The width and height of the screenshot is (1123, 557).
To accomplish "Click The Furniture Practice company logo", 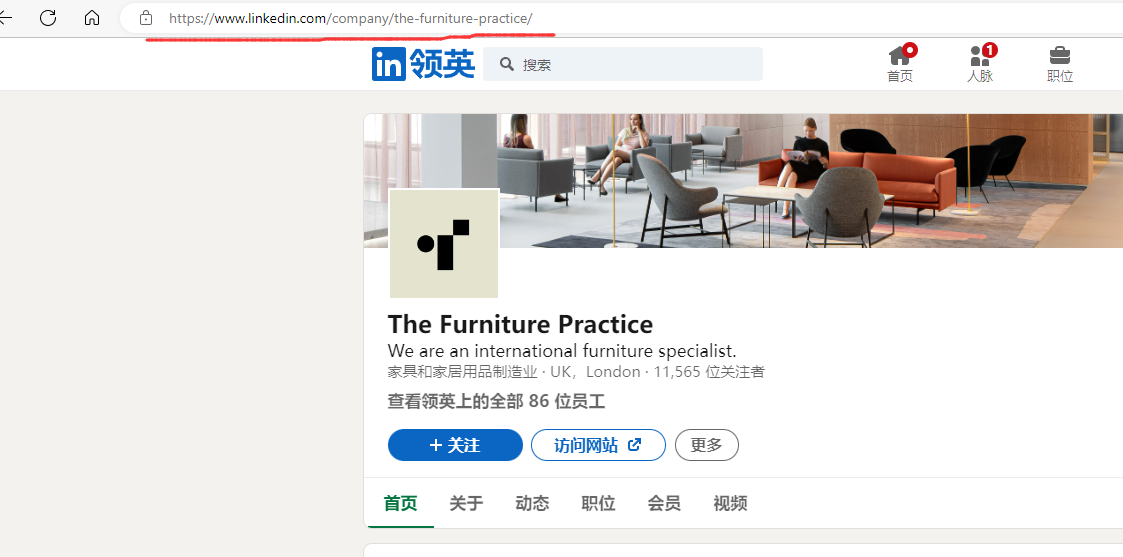I will [x=444, y=243].
